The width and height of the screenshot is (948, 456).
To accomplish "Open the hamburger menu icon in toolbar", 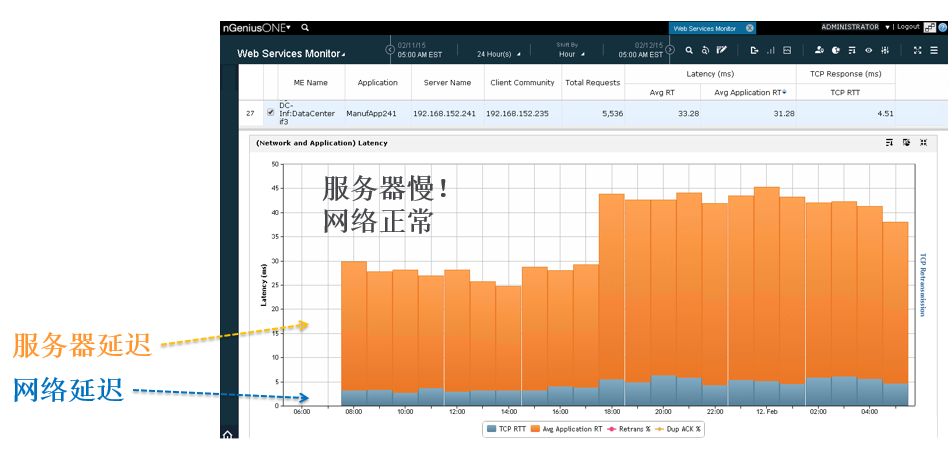I will pyautogui.click(x=934, y=51).
